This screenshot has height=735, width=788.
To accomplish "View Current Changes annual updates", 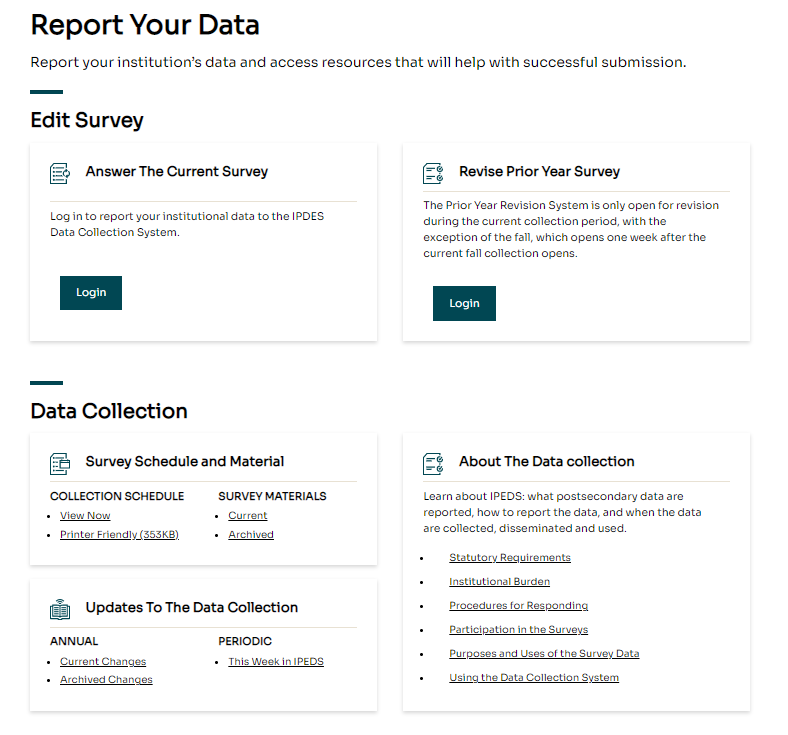I will point(103,662).
